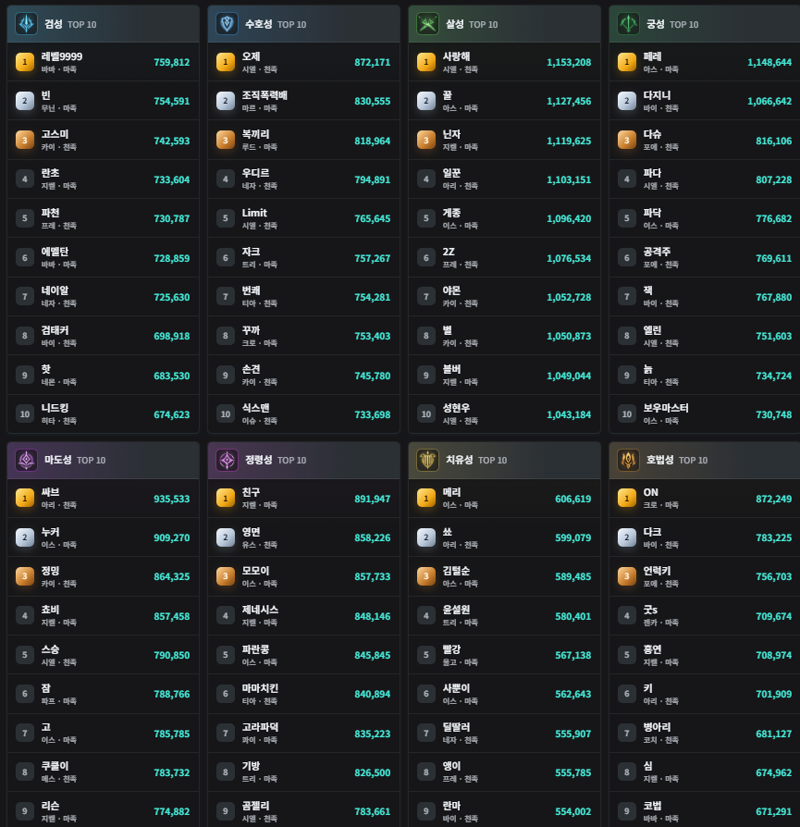Click the rank 10 badge beside 니드킹
The image size is (800, 827).
(25, 415)
